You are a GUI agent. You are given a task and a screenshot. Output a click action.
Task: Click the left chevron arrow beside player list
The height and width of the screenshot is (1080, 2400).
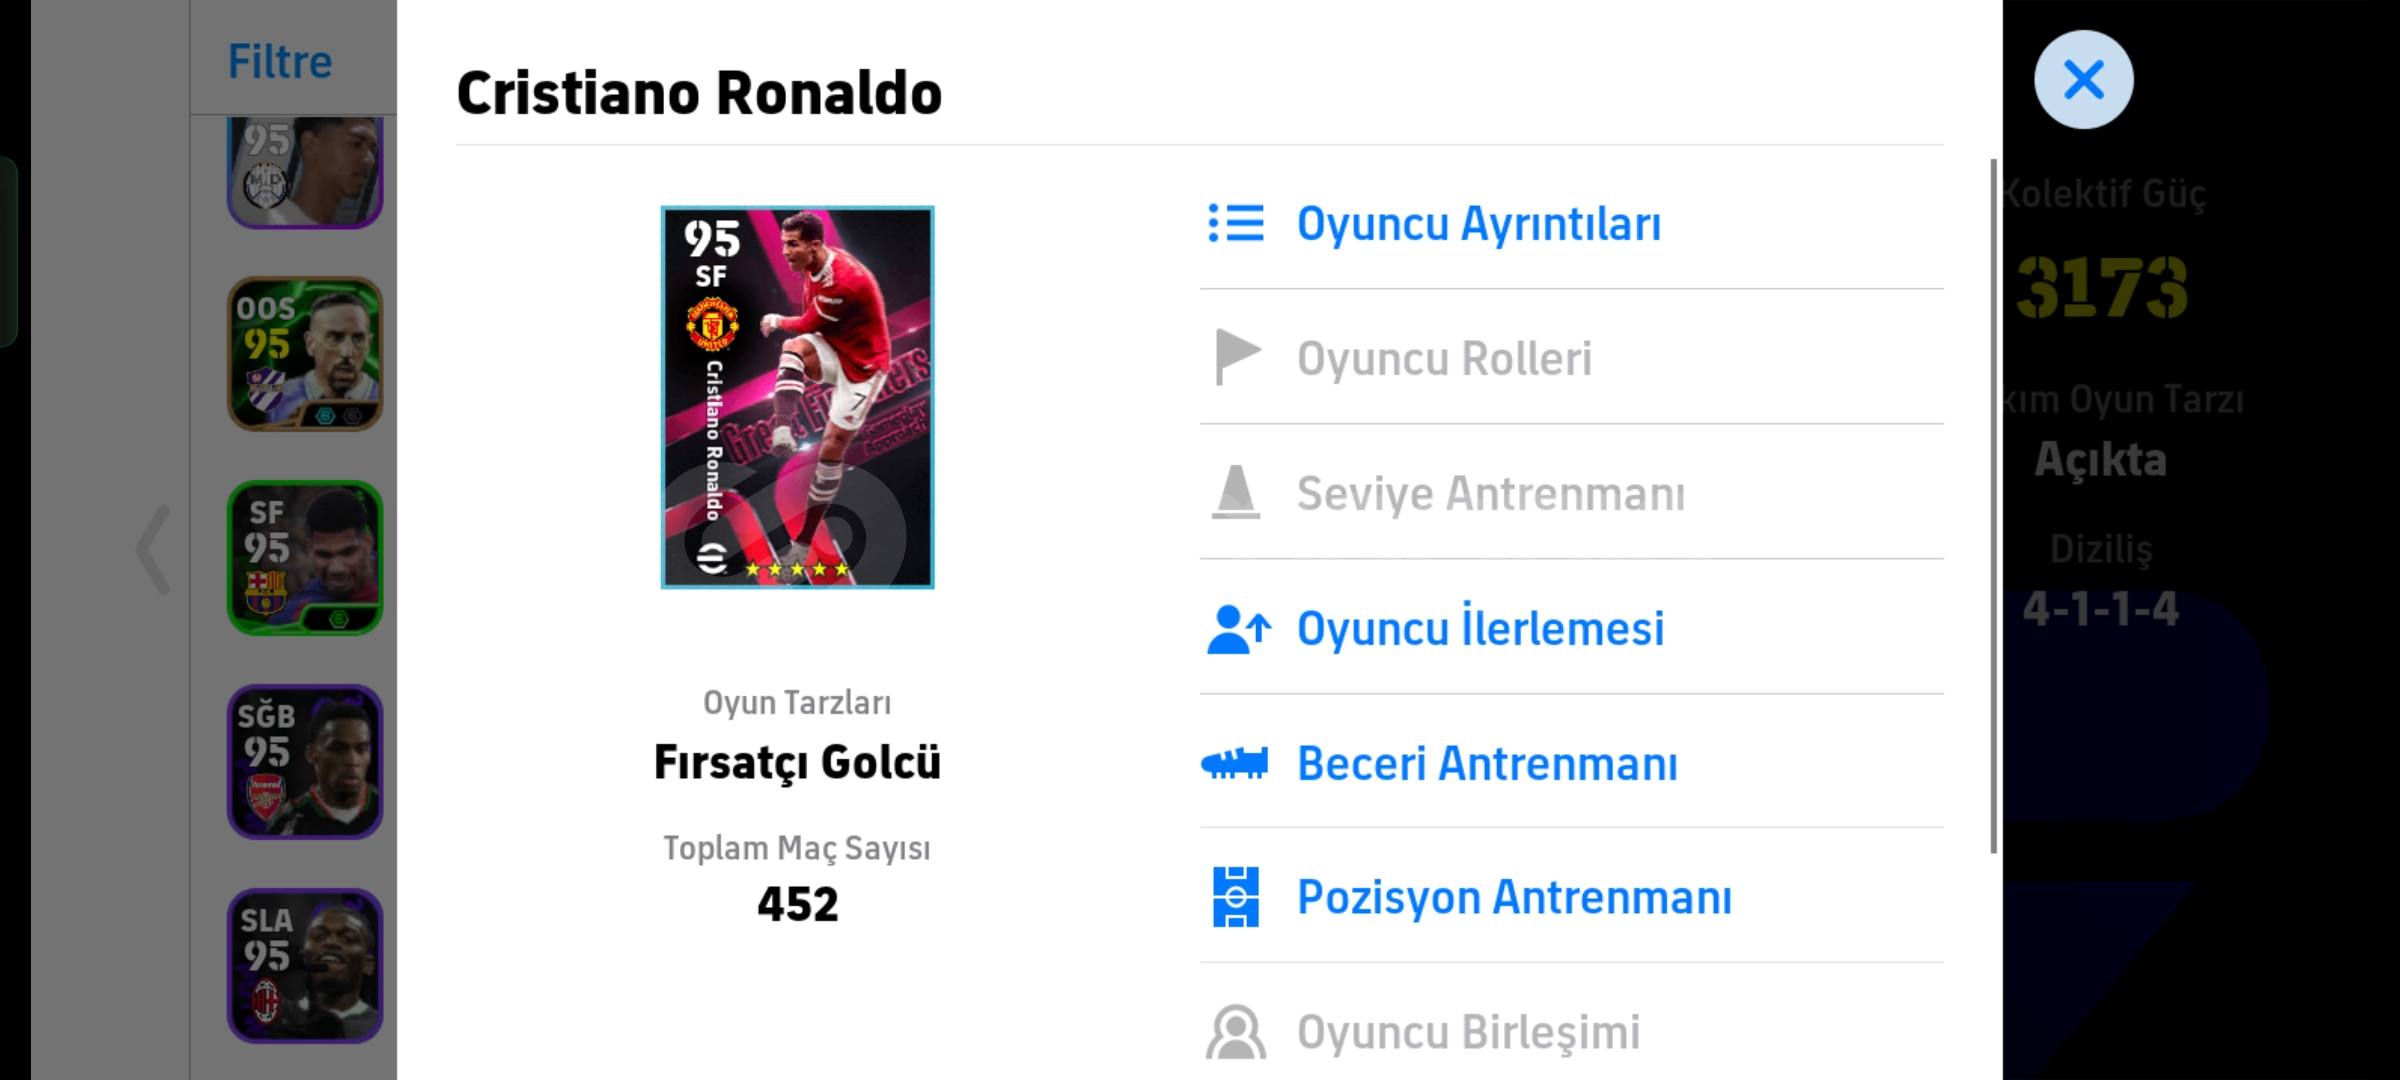[153, 549]
